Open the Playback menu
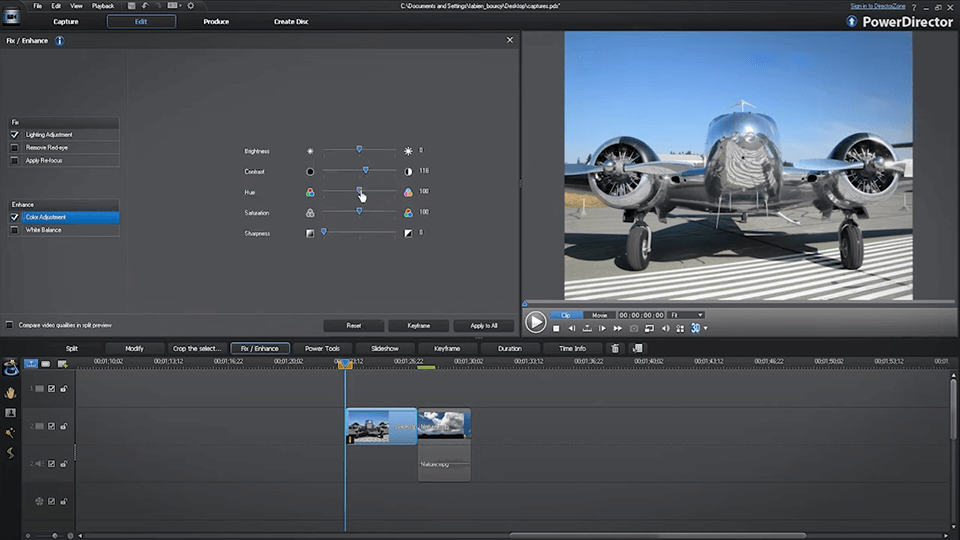This screenshot has height=540, width=960. tap(103, 6)
